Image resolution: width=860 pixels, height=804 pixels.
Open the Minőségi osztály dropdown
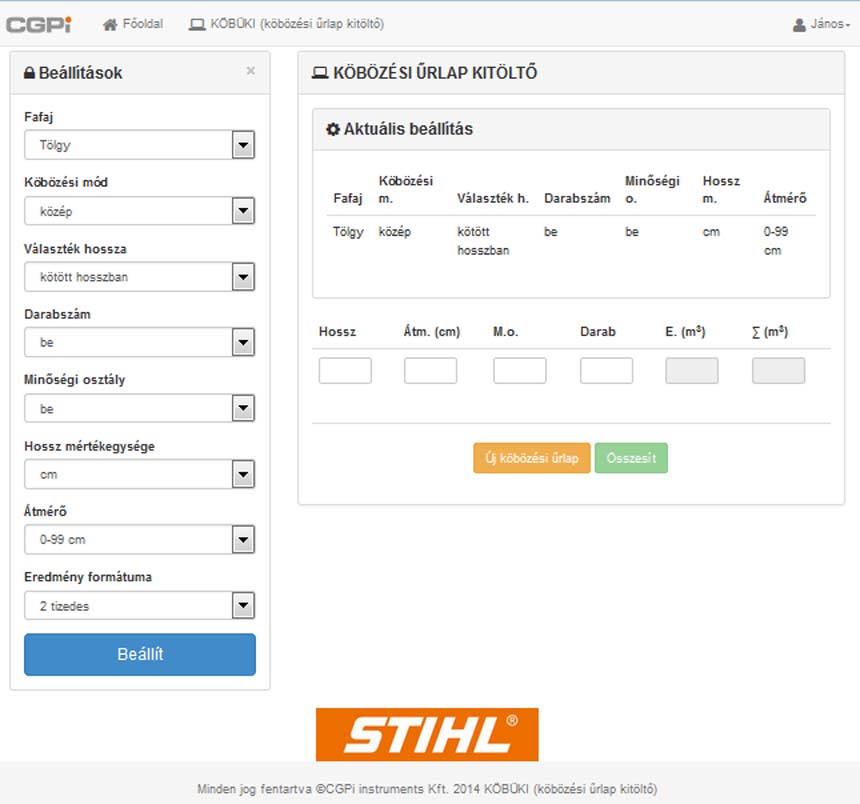pyautogui.click(x=140, y=409)
